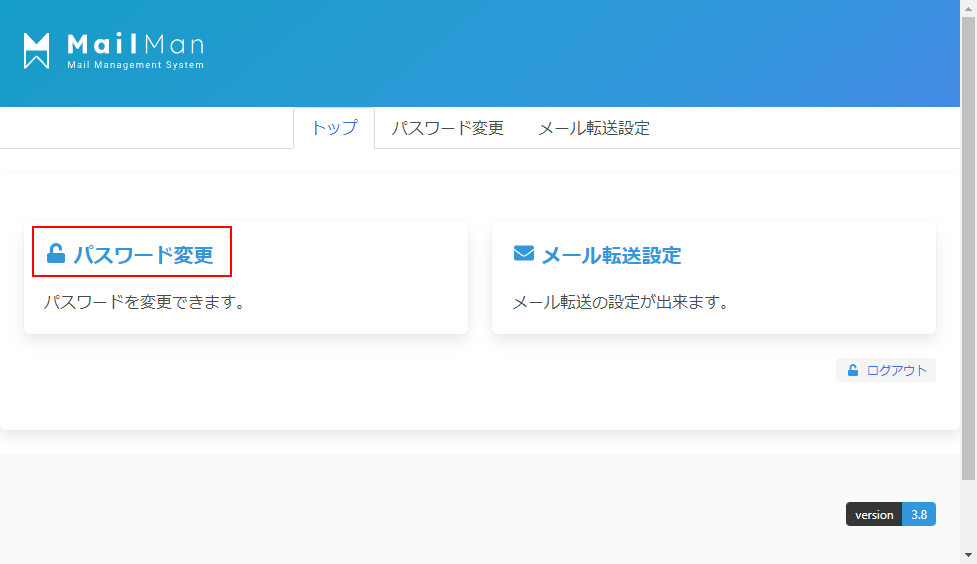
Task: Click the メール転送の設定が出来ます。 description text
Action: [620, 302]
